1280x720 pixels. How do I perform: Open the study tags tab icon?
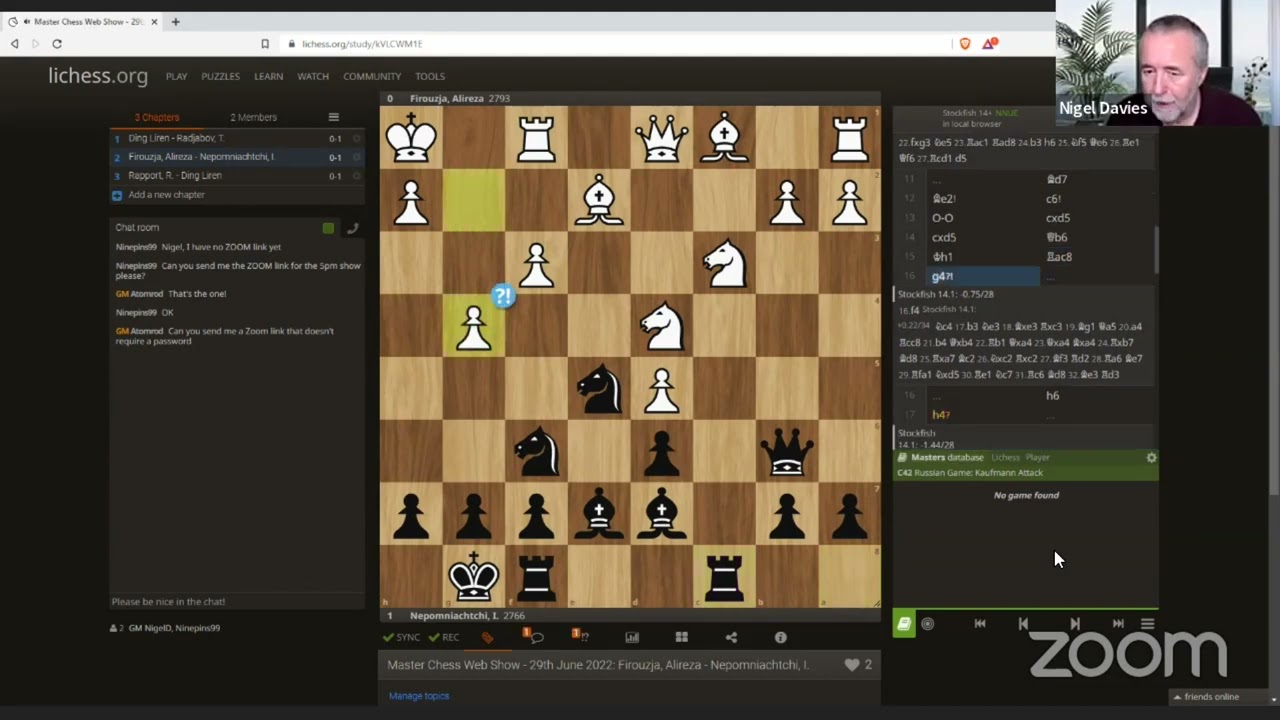click(x=487, y=637)
